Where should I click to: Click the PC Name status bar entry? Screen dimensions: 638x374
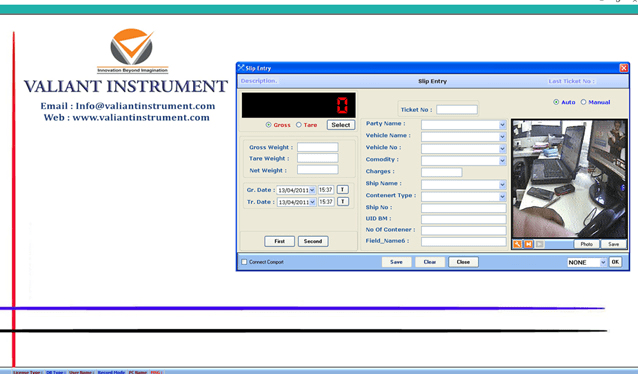(x=138, y=372)
